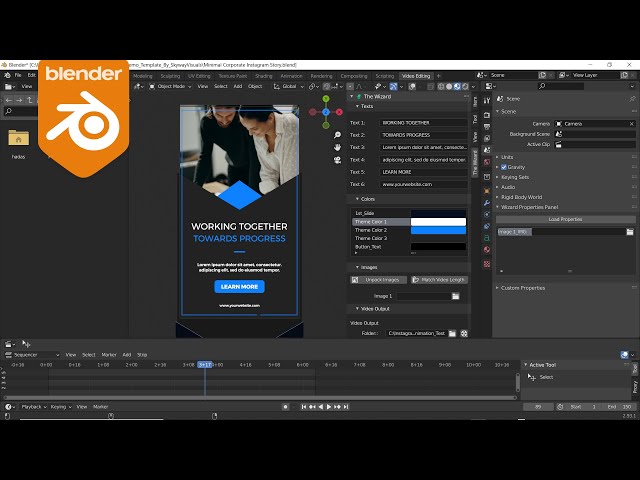This screenshot has height=480, width=640.
Task: Click the Text 5 LEARN MORE field
Action: [423, 172]
